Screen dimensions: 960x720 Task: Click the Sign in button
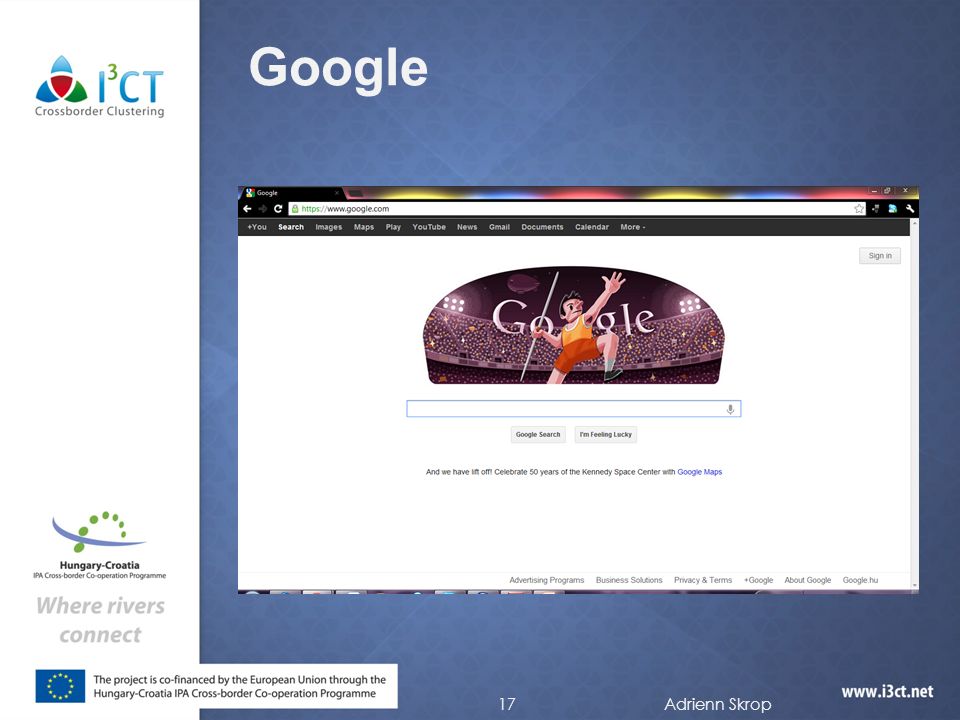(880, 256)
